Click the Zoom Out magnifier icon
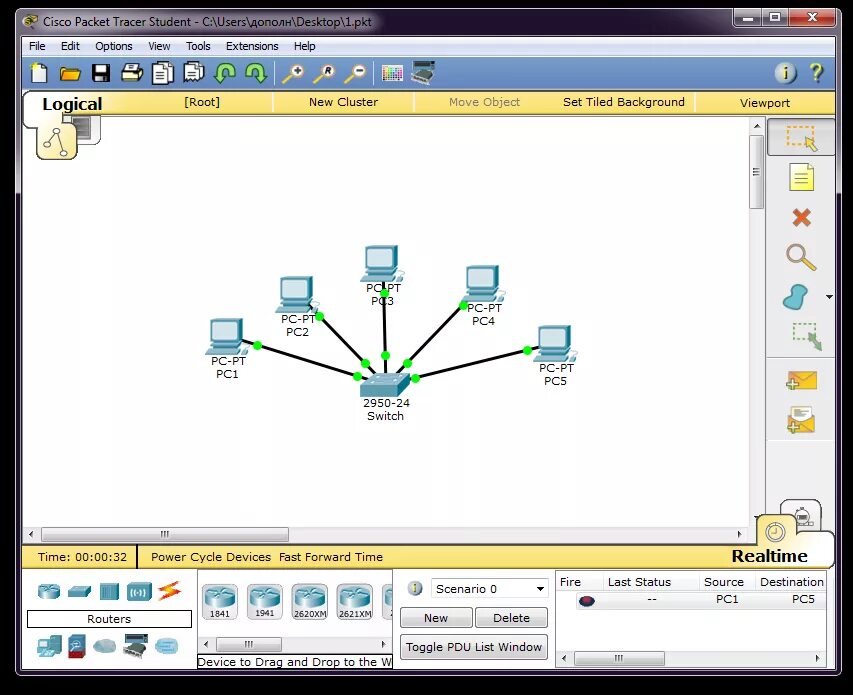 (x=355, y=73)
